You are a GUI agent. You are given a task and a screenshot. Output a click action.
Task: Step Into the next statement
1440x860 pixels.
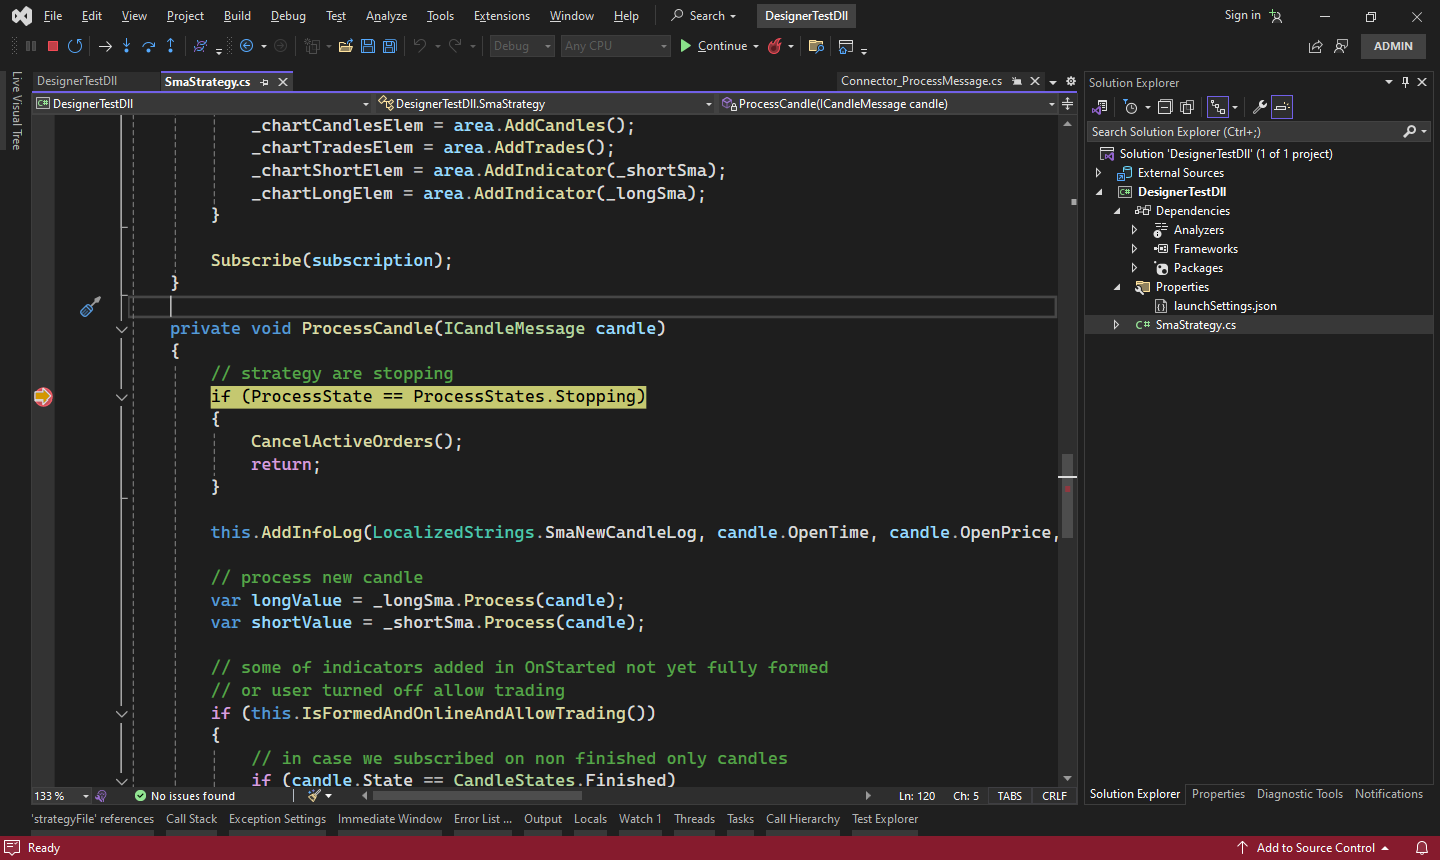tap(127, 46)
